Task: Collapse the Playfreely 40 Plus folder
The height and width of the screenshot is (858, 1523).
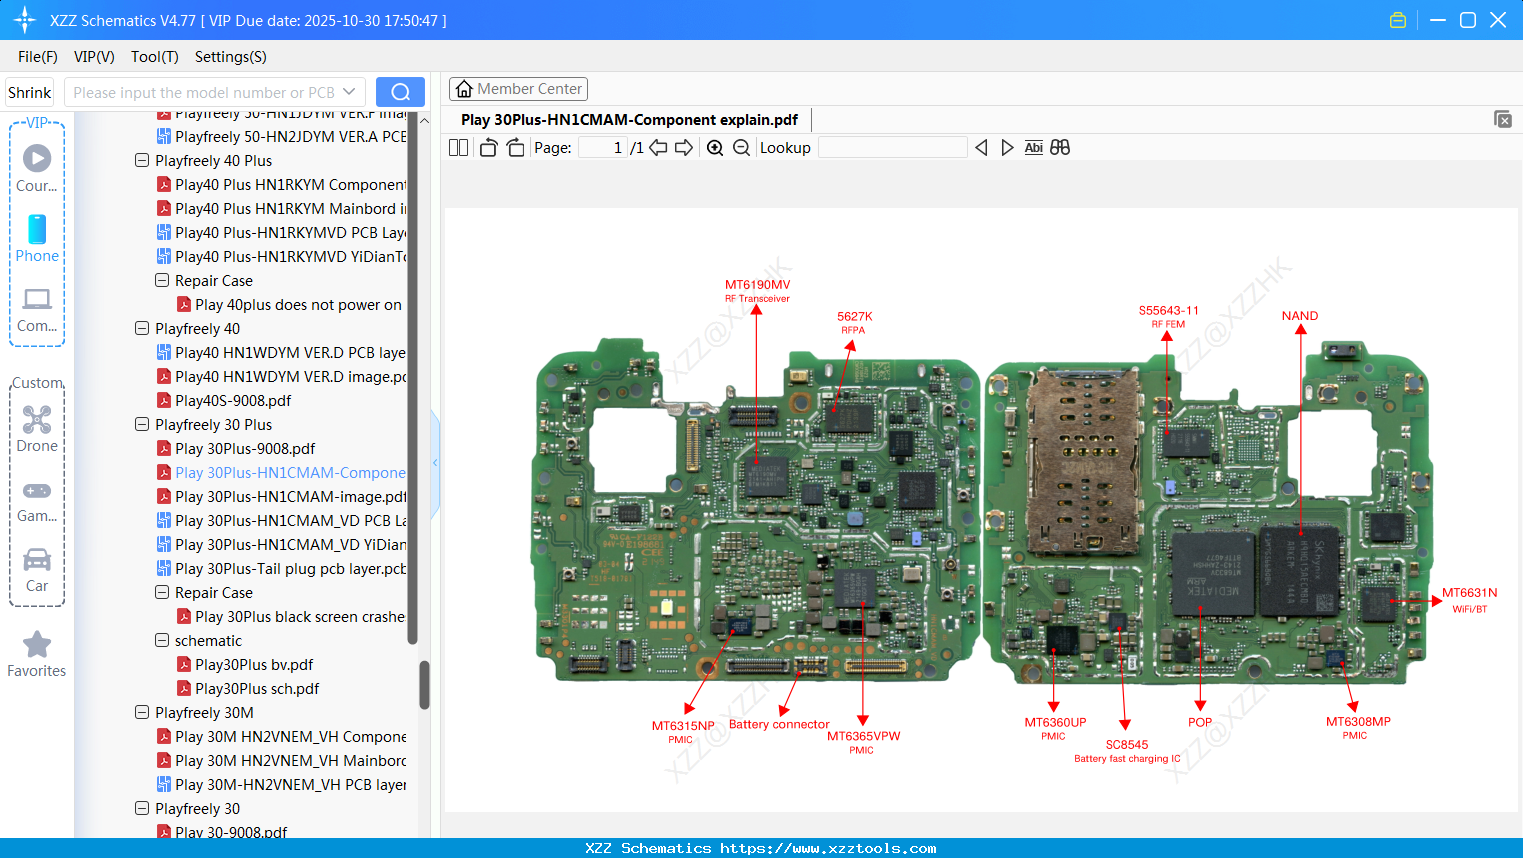Action: click(x=142, y=160)
